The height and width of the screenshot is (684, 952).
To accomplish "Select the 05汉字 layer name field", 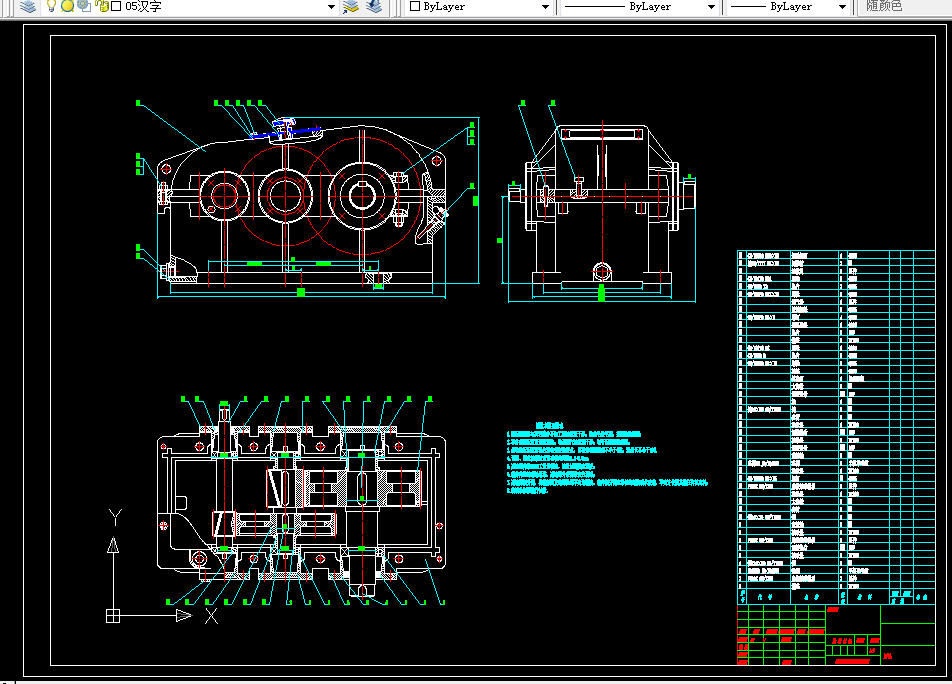I will 143,6.
